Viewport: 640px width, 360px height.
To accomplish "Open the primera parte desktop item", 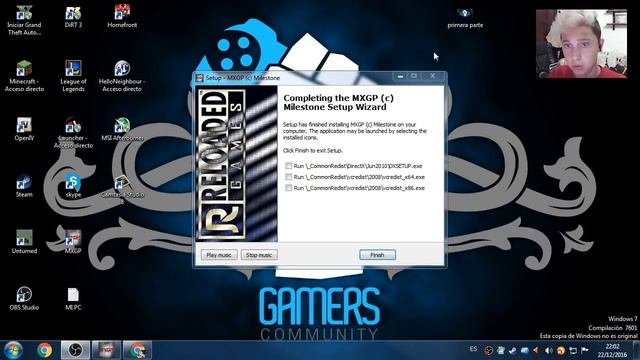I will click(x=465, y=18).
